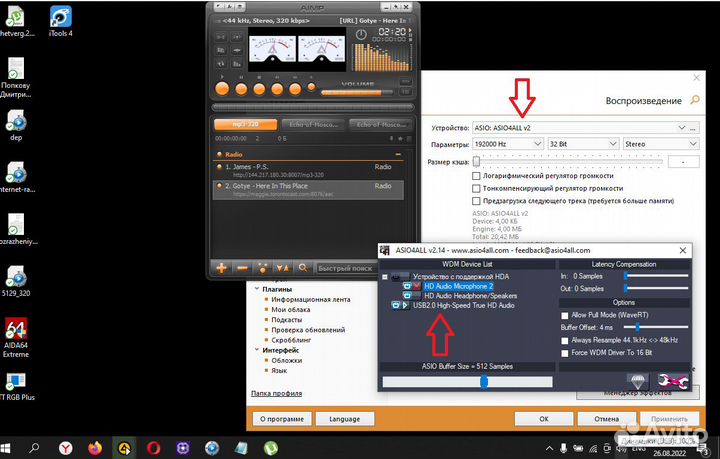720x459 pixels.
Task: Open the 192000 Hz sample rate dropdown
Action: coord(508,144)
